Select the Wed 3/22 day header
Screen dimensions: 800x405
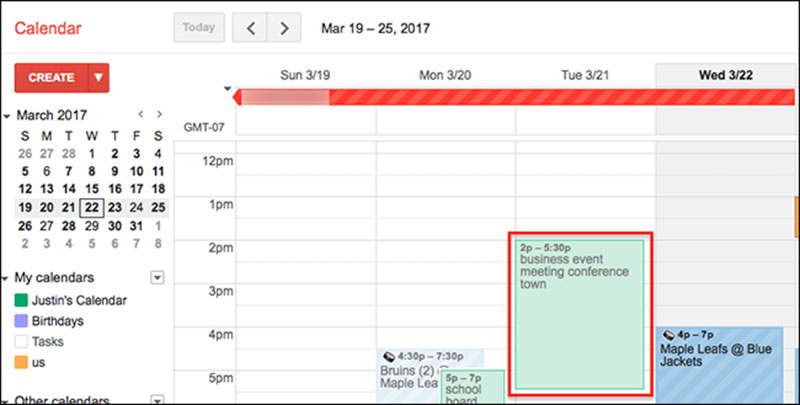tap(725, 74)
